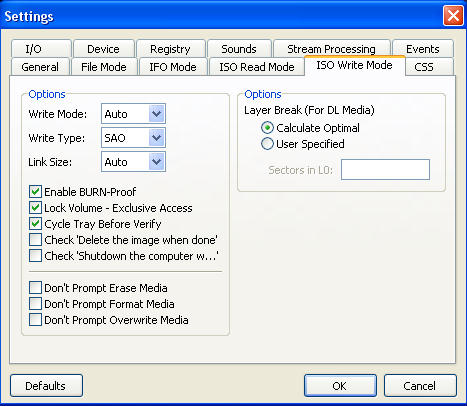The height and width of the screenshot is (406, 467).
Task: Click the Defaults button
Action: 46,386
